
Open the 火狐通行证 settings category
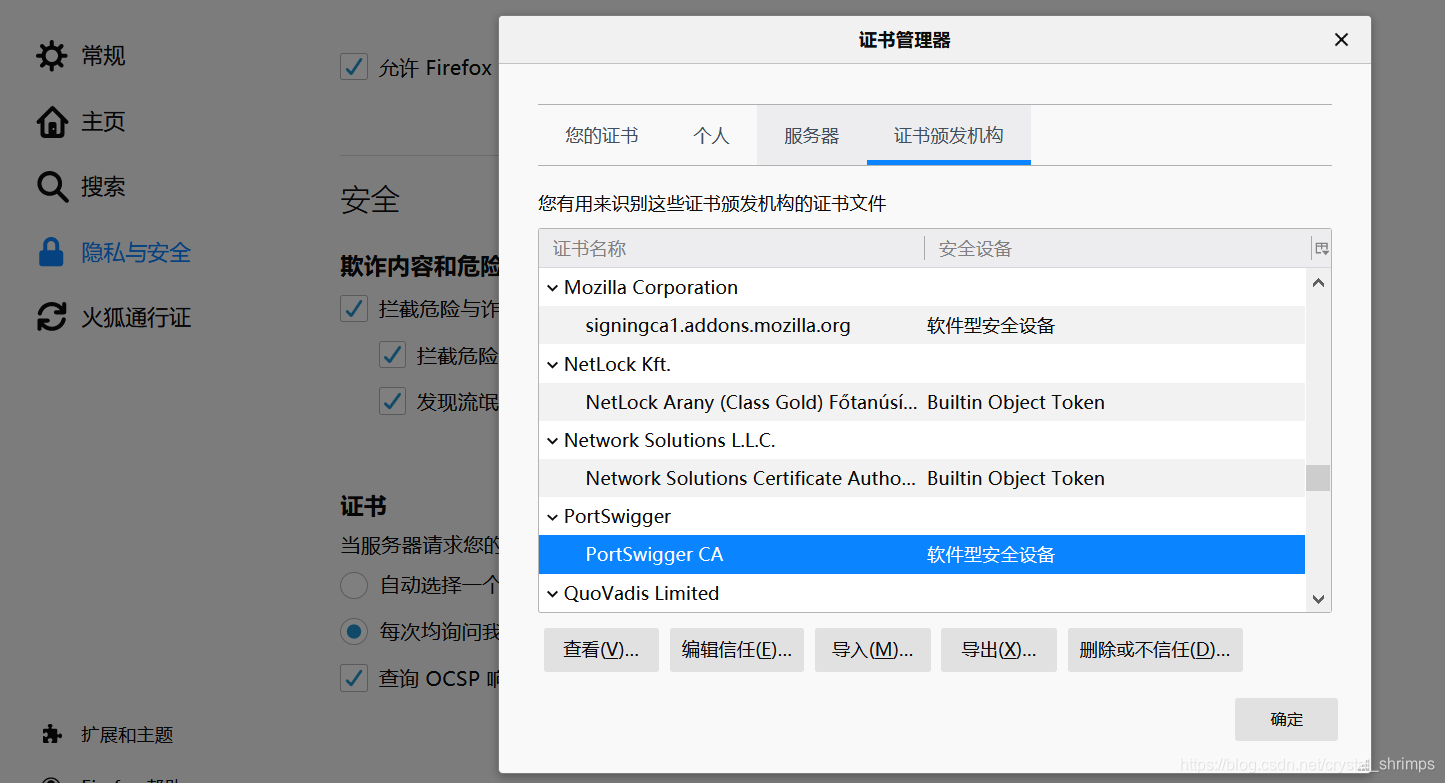pyautogui.click(x=136, y=318)
